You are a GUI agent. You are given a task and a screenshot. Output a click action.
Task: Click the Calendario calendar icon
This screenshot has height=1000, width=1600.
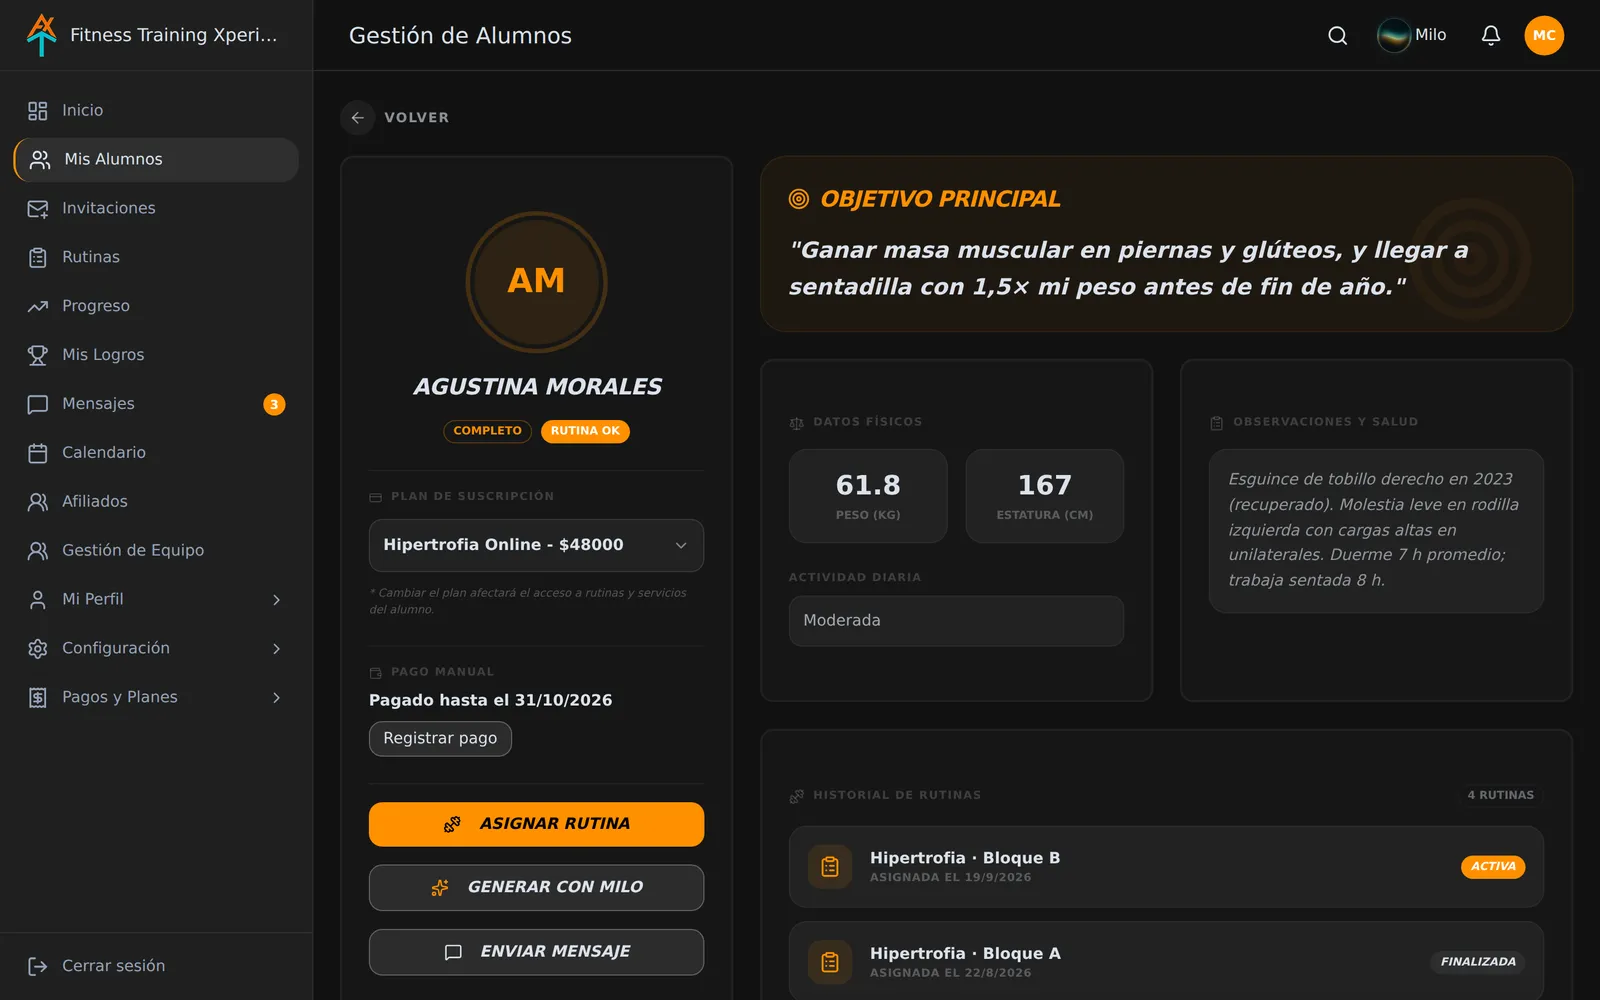(38, 454)
